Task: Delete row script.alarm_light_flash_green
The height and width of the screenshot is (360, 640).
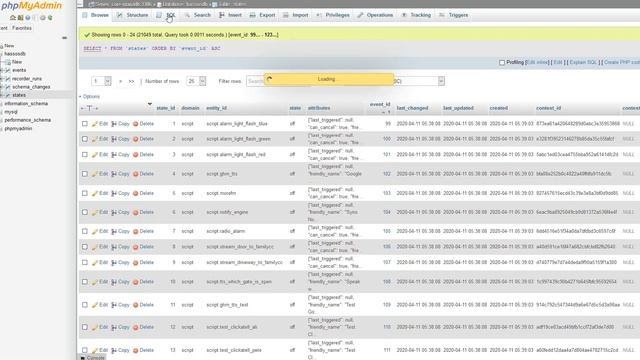Action: (143, 139)
